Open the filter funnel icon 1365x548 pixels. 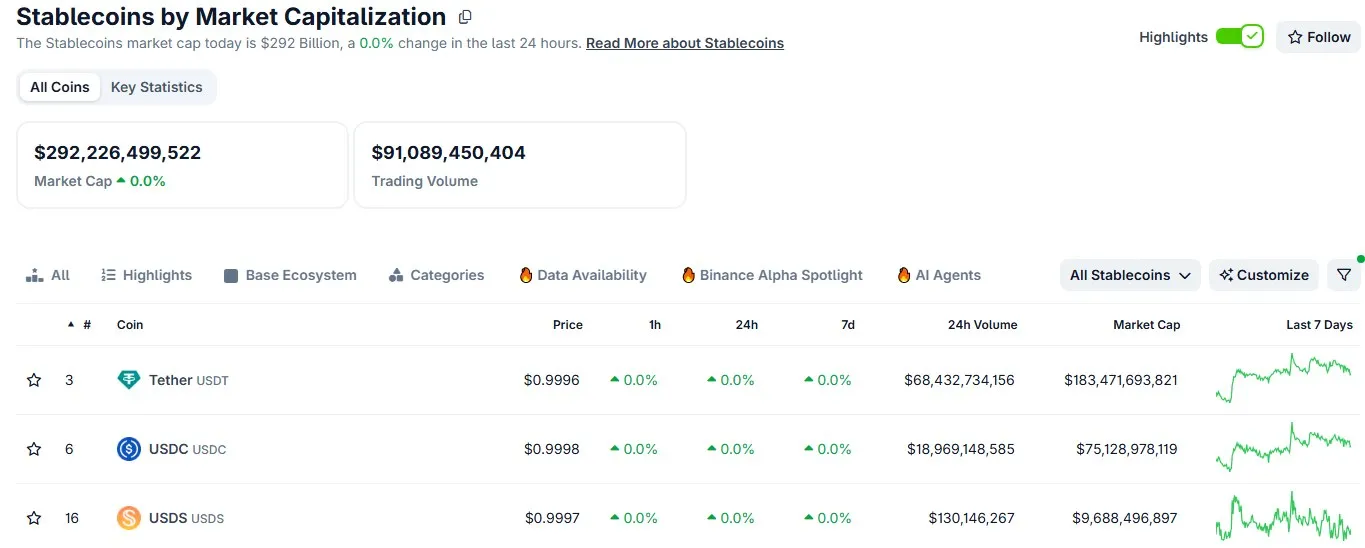click(1343, 275)
